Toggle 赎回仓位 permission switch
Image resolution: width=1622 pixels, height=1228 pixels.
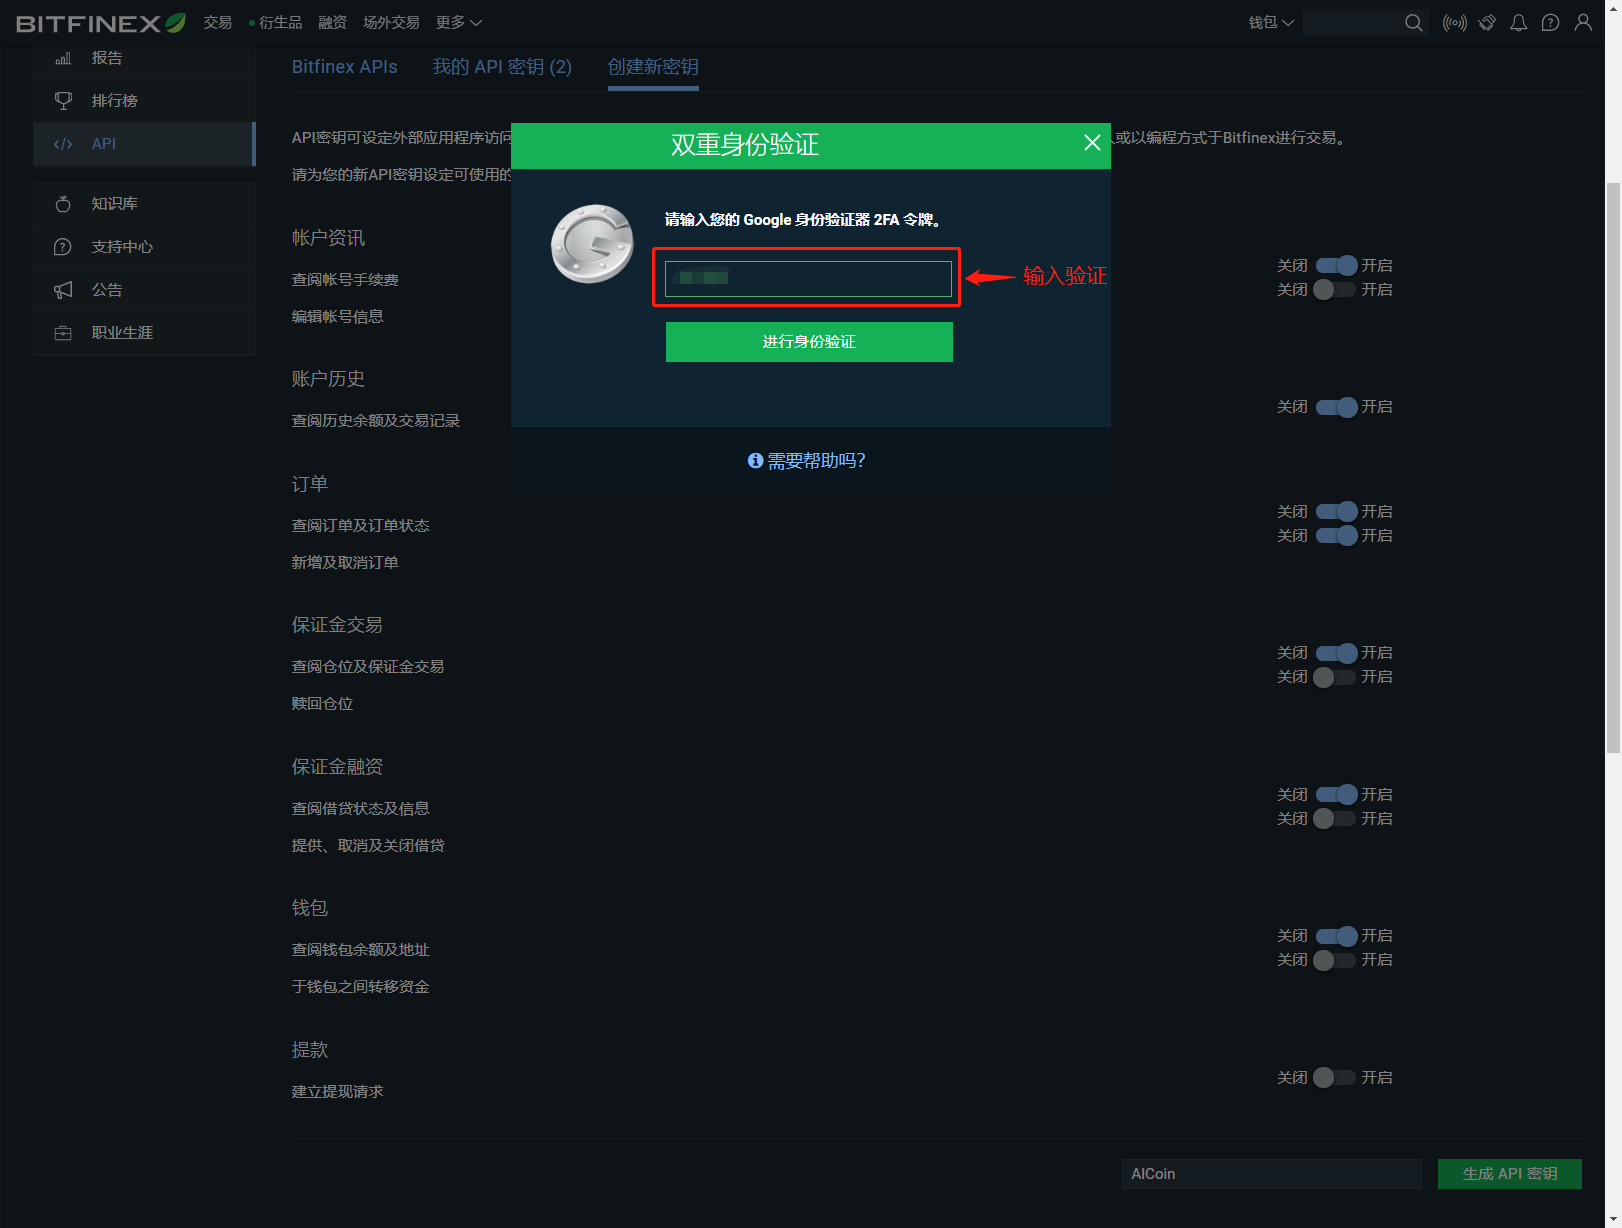point(1334,677)
